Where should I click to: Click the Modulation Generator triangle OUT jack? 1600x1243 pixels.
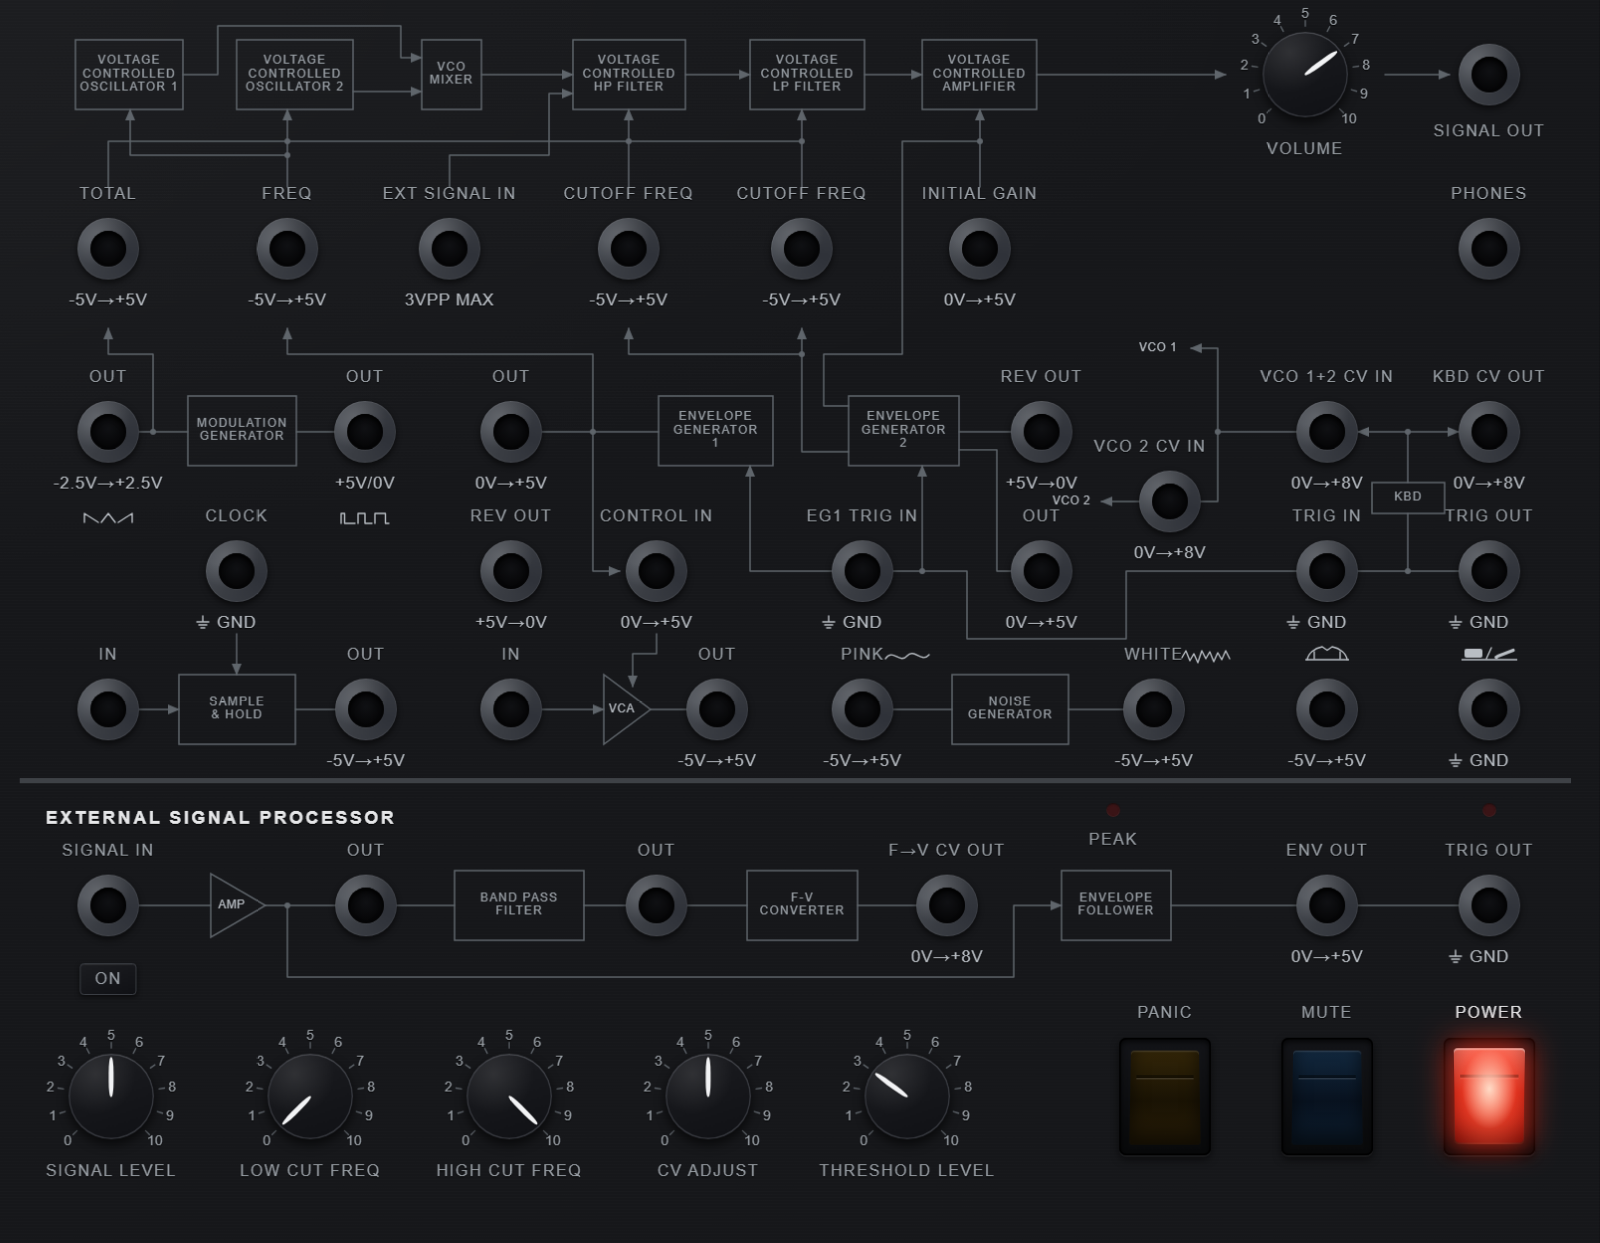pyautogui.click(x=108, y=432)
